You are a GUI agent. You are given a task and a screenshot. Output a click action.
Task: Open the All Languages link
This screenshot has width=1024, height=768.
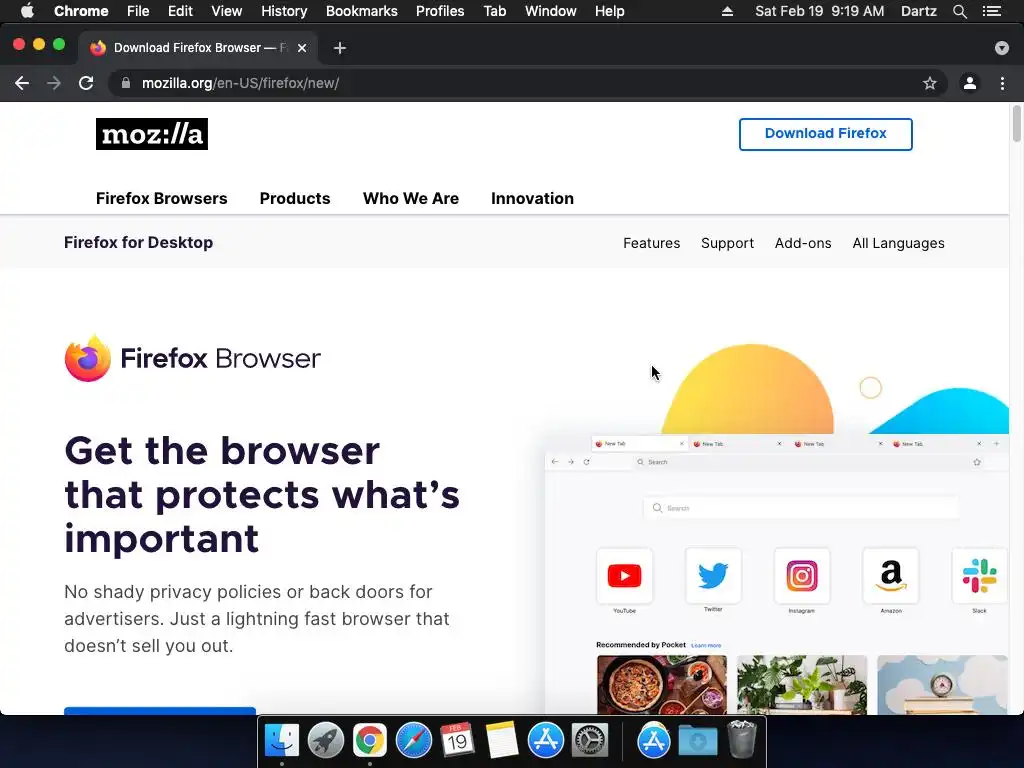point(898,243)
